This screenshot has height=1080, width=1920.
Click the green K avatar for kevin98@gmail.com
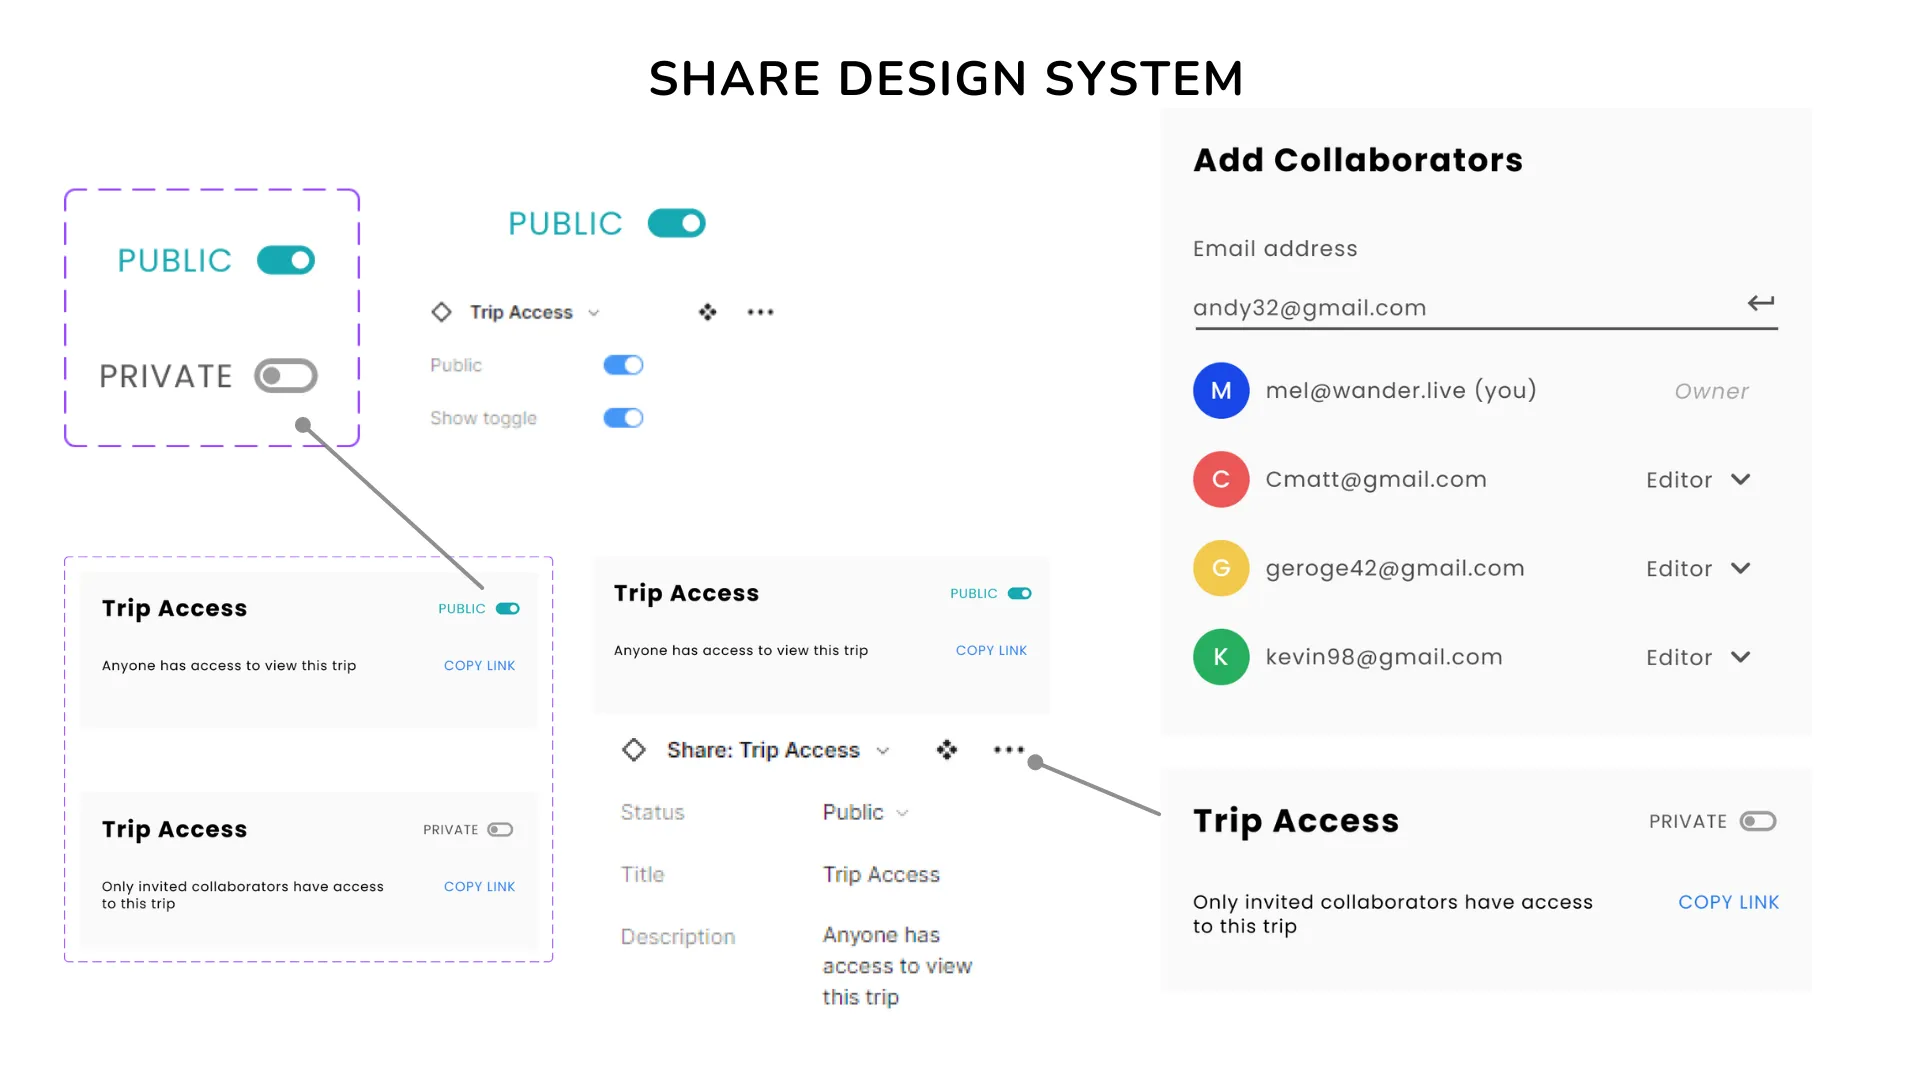(1221, 657)
